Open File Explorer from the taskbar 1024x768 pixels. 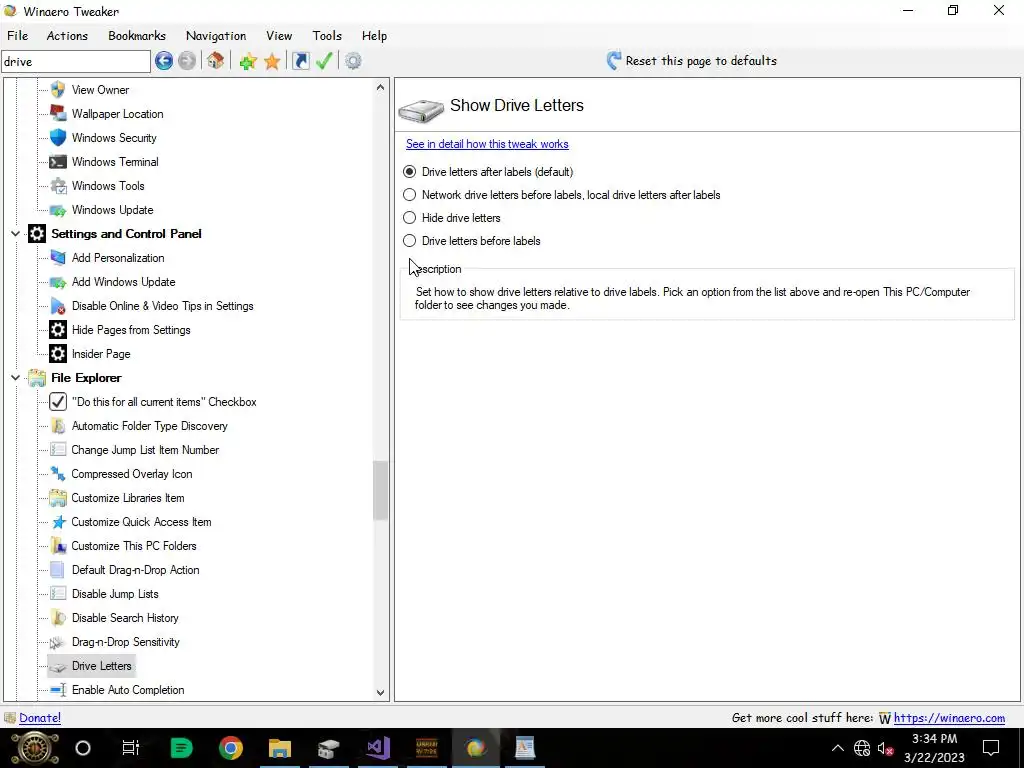point(280,748)
